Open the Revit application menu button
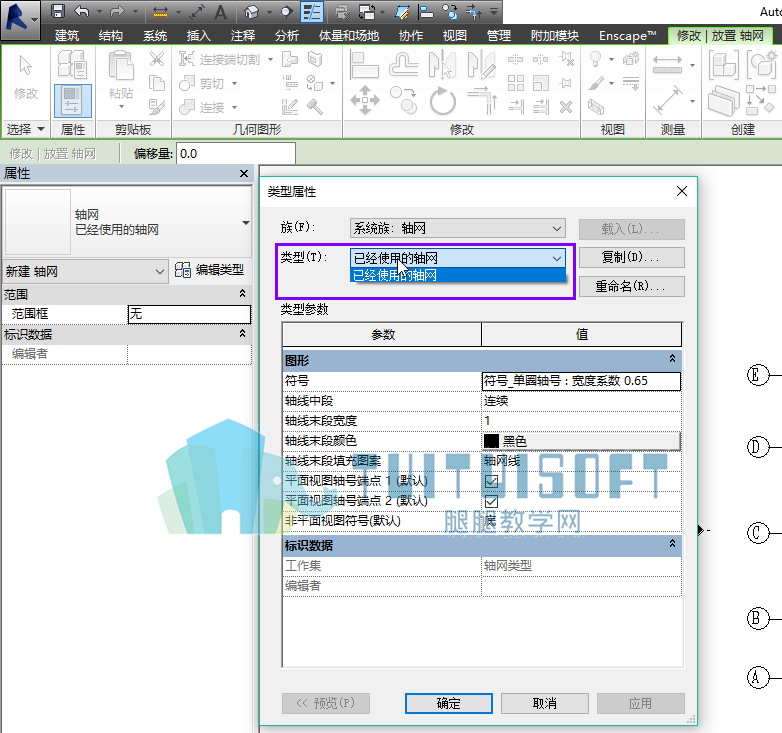Screen dimensions: 782x733 point(20,20)
